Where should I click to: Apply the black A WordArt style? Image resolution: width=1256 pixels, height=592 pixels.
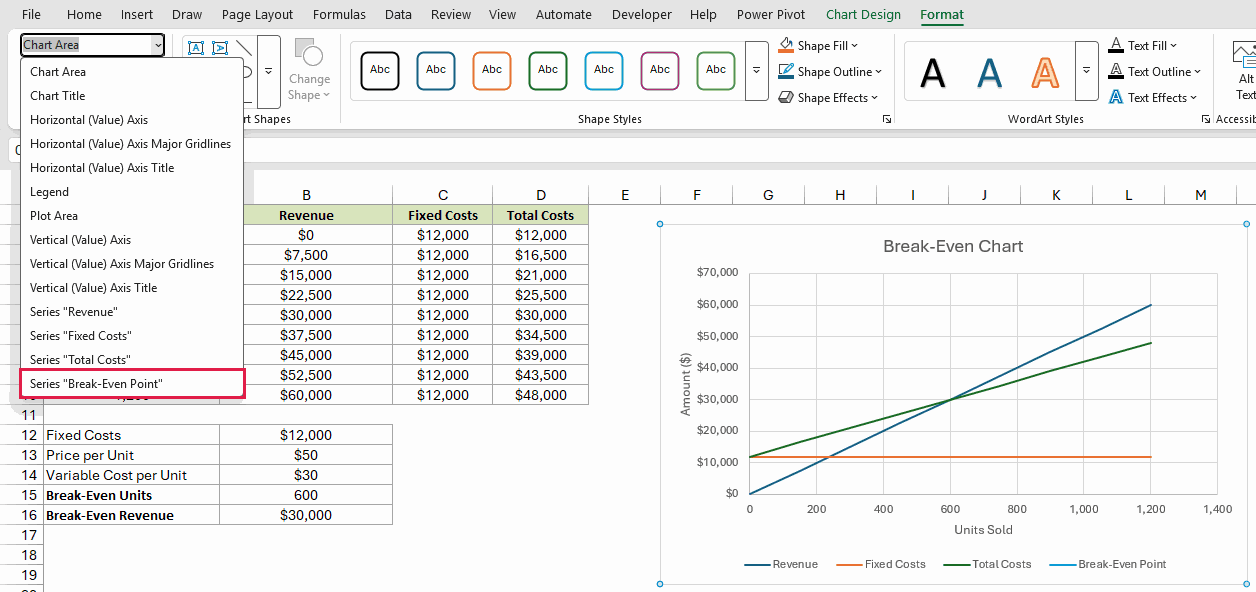pyautogui.click(x=933, y=72)
